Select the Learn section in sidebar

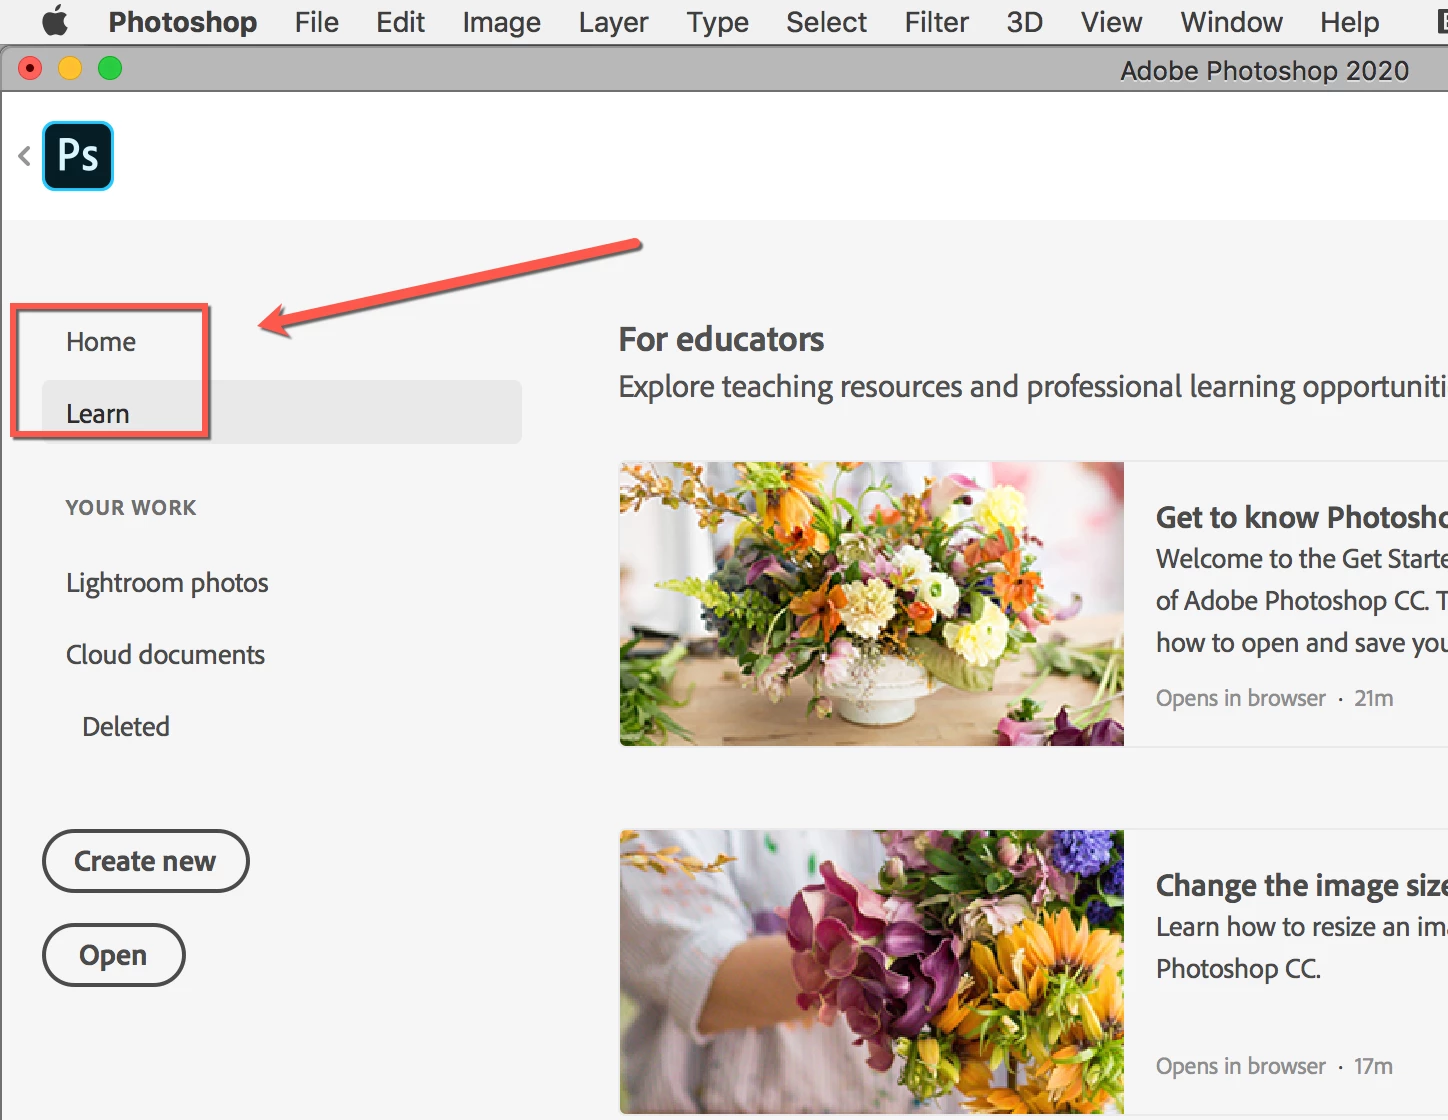(282, 412)
